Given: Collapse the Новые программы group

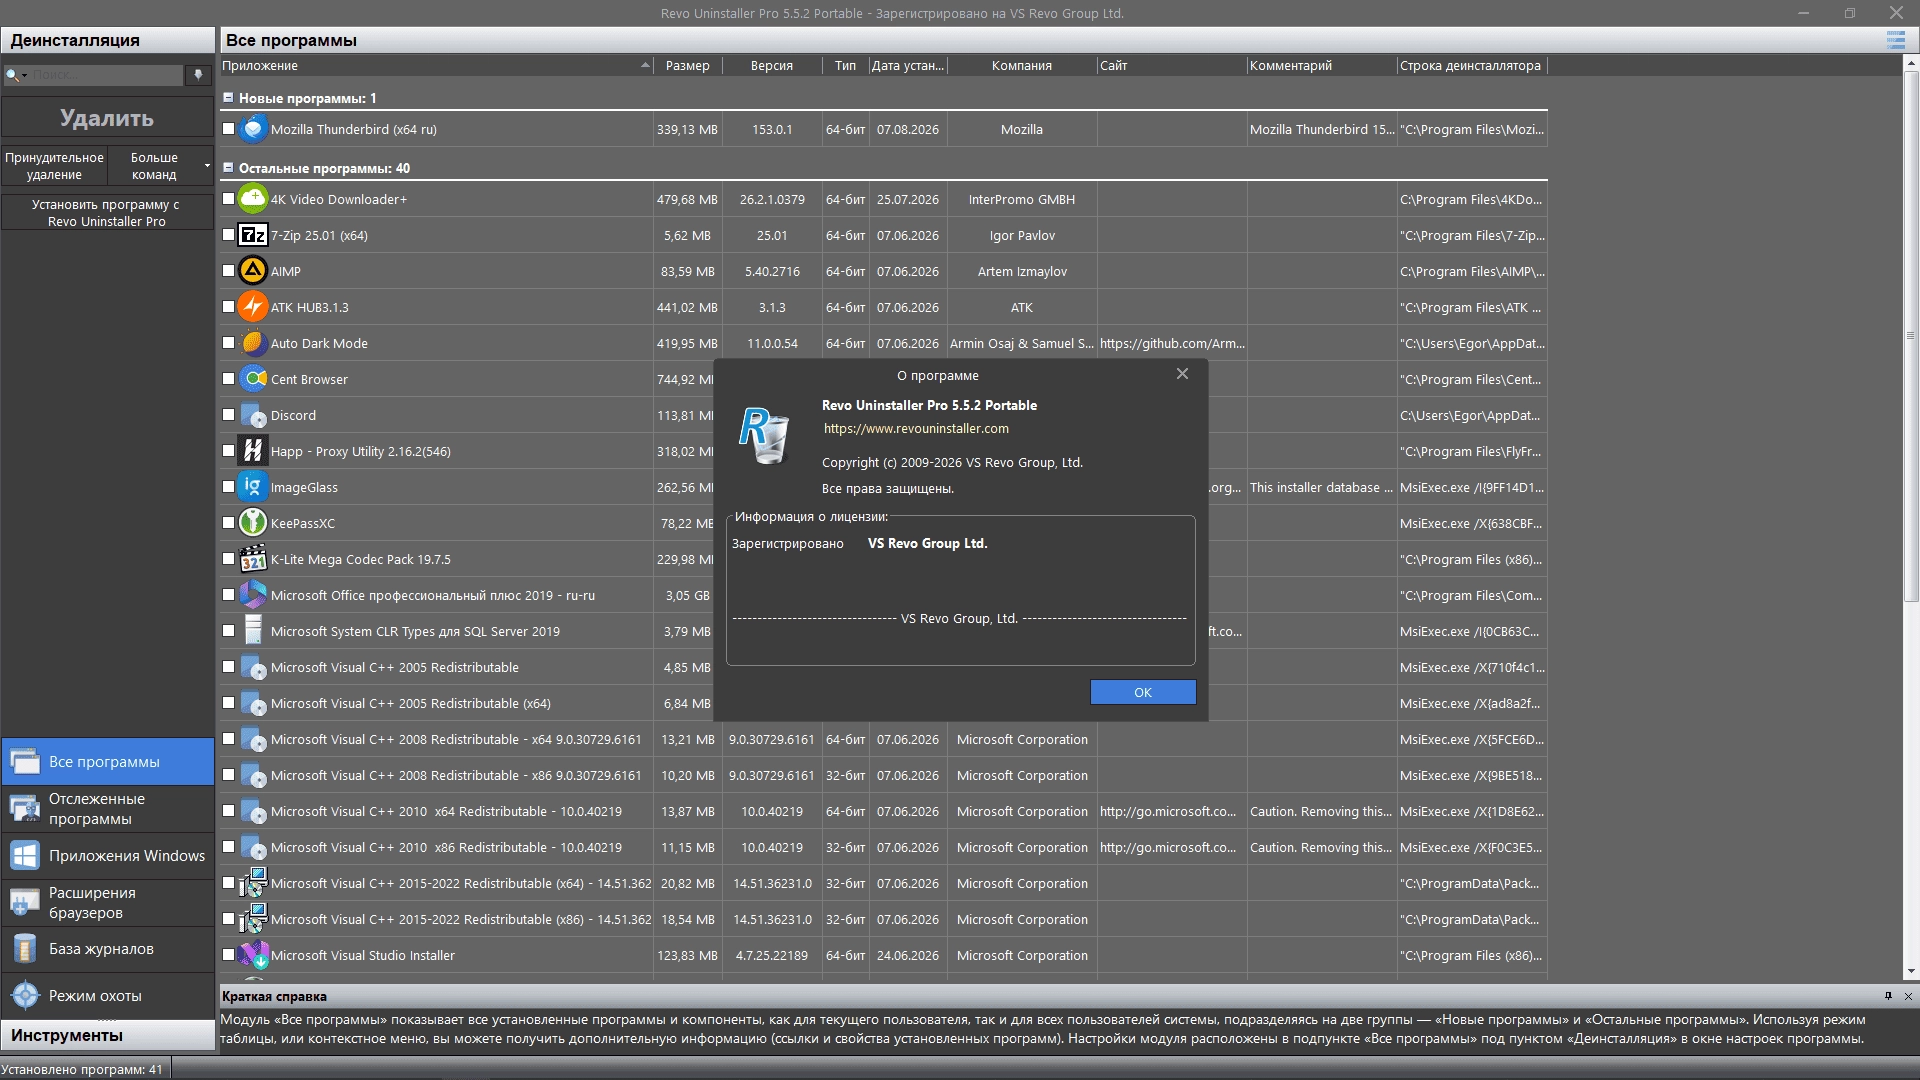Looking at the screenshot, I should [x=228, y=98].
